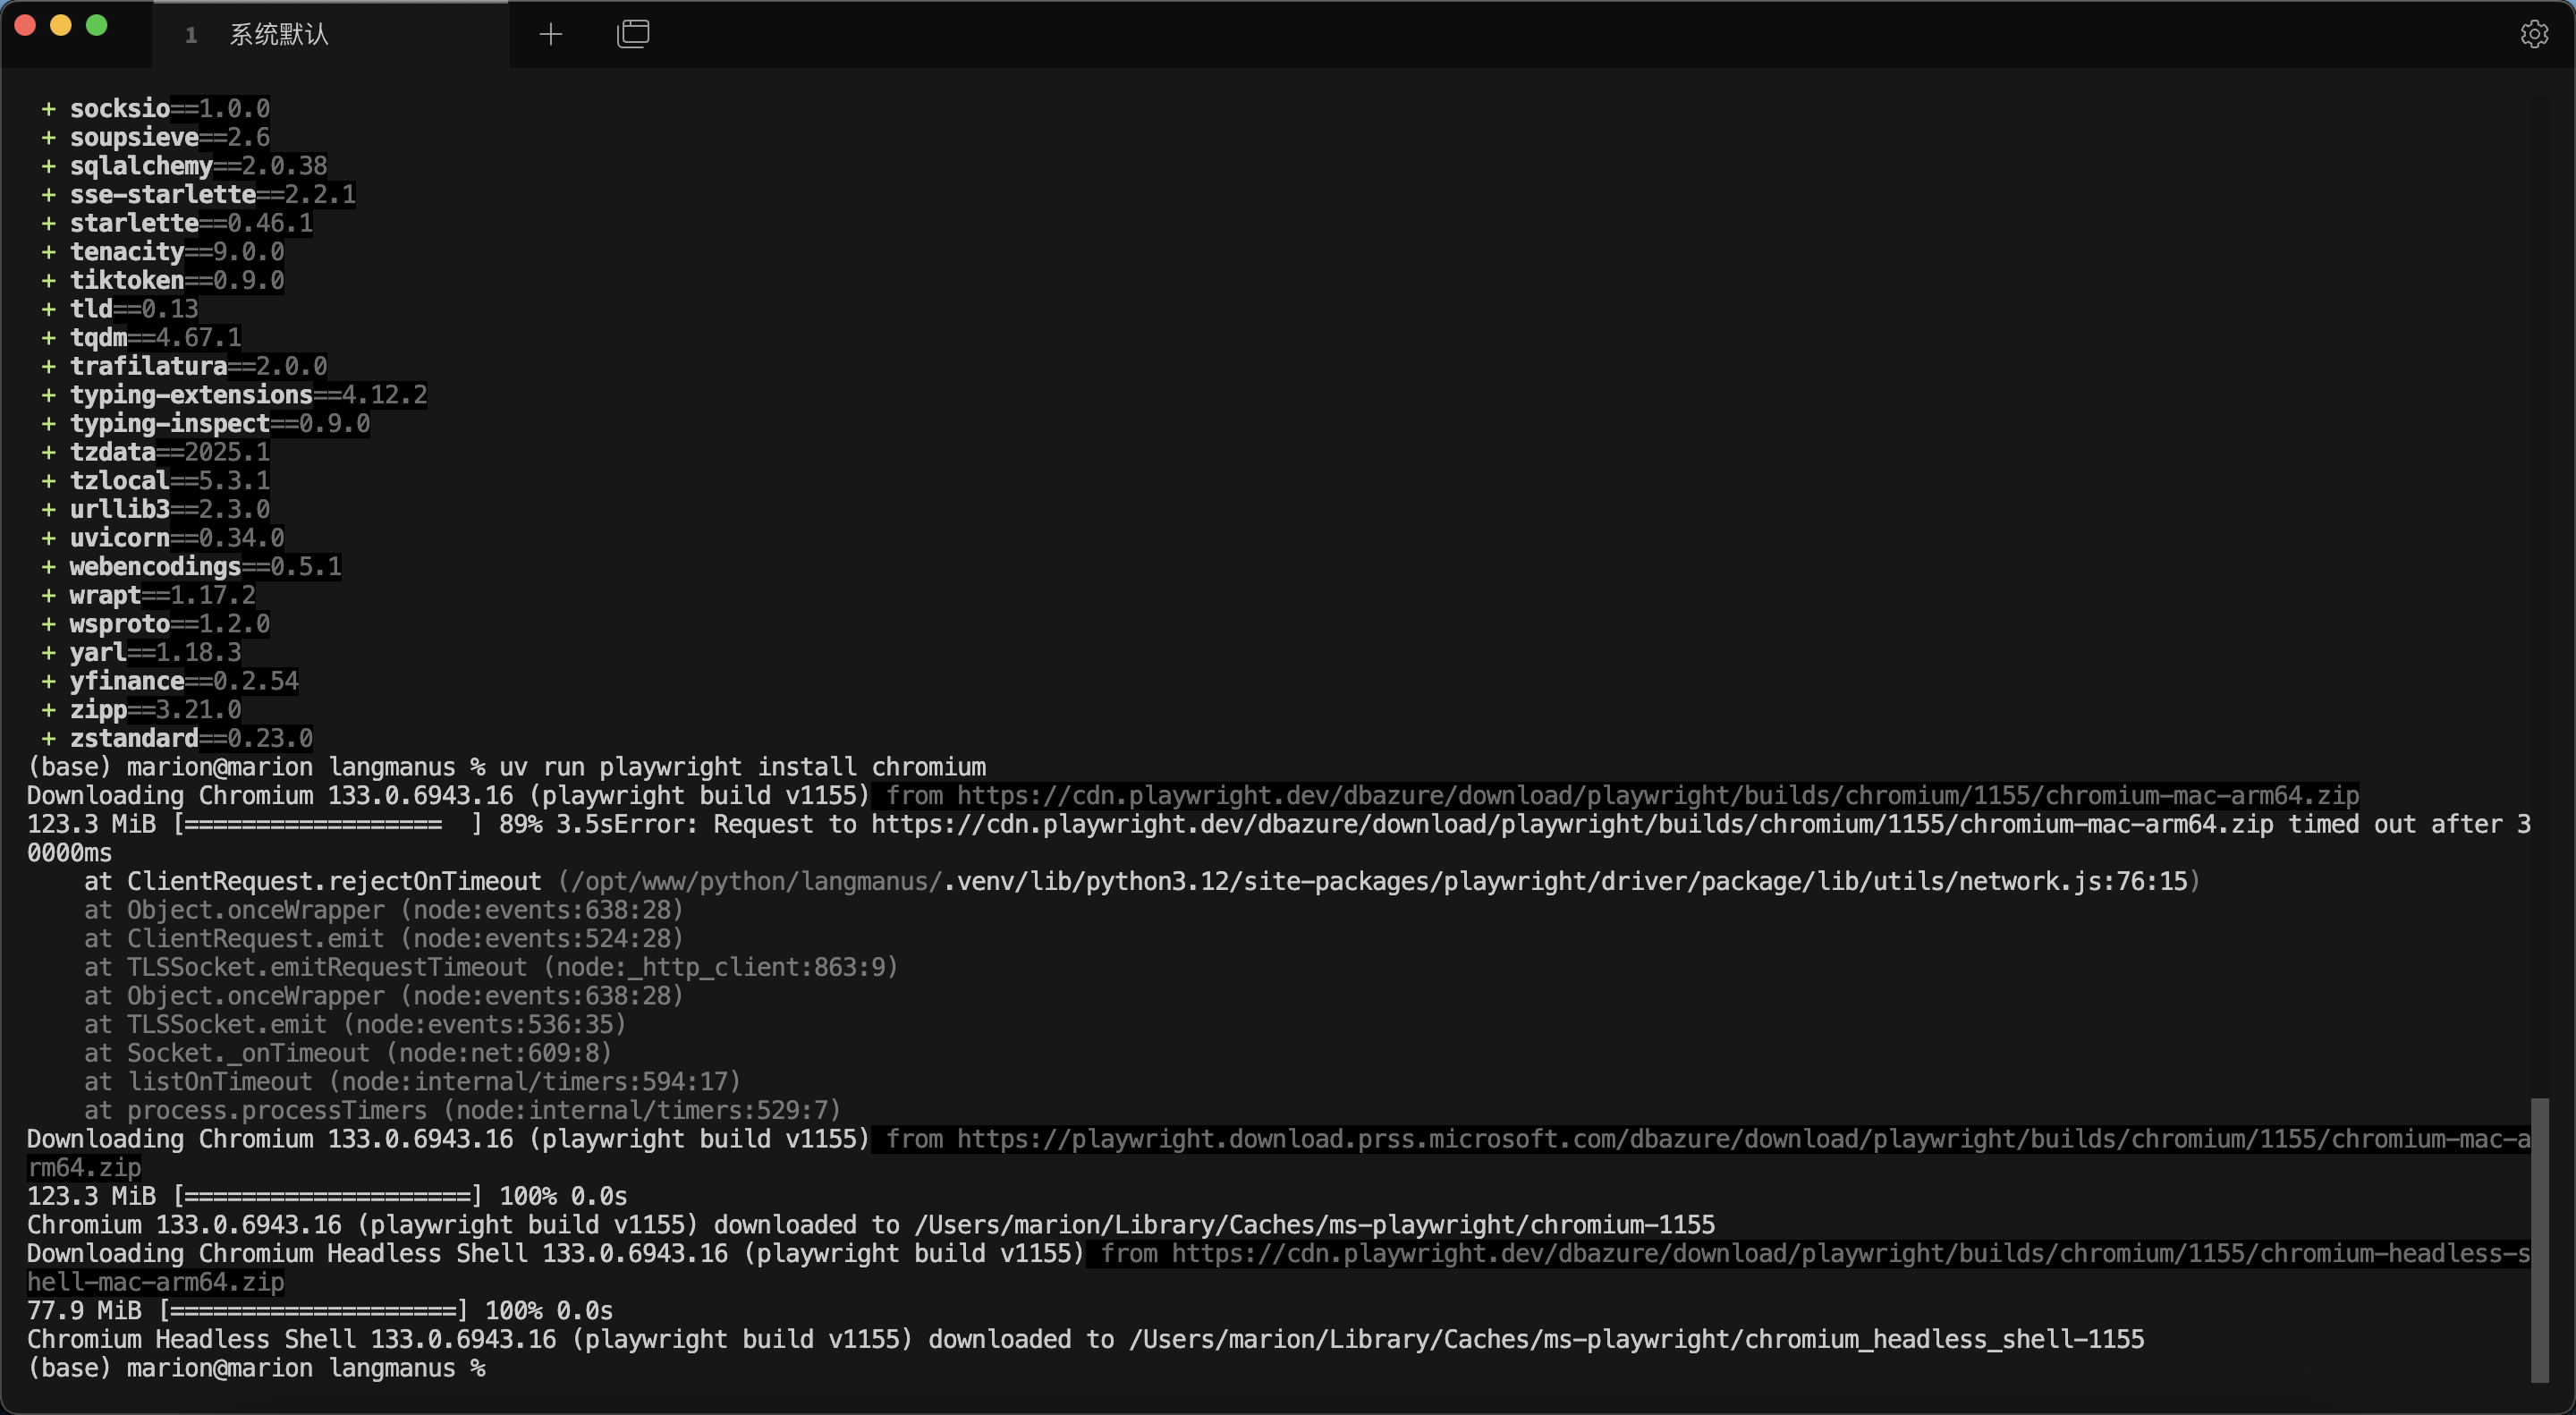The image size is (2576, 1415).
Task: Click the 'uv run playwright install chromium' command
Action: click(742, 767)
